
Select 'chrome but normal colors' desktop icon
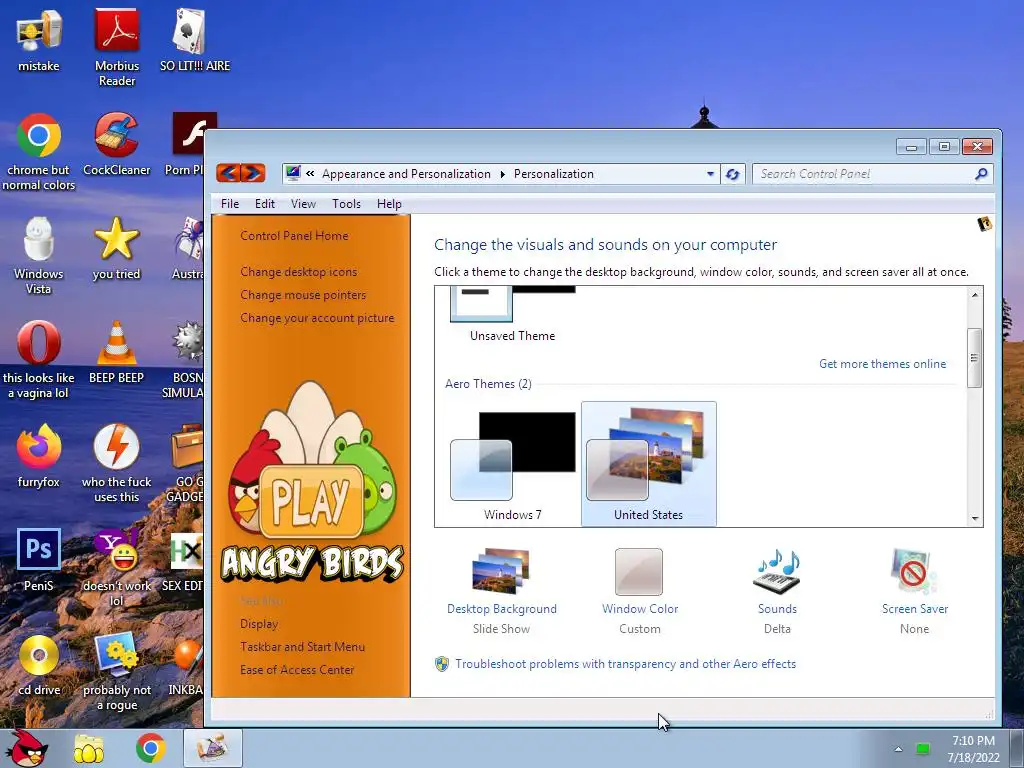click(39, 152)
